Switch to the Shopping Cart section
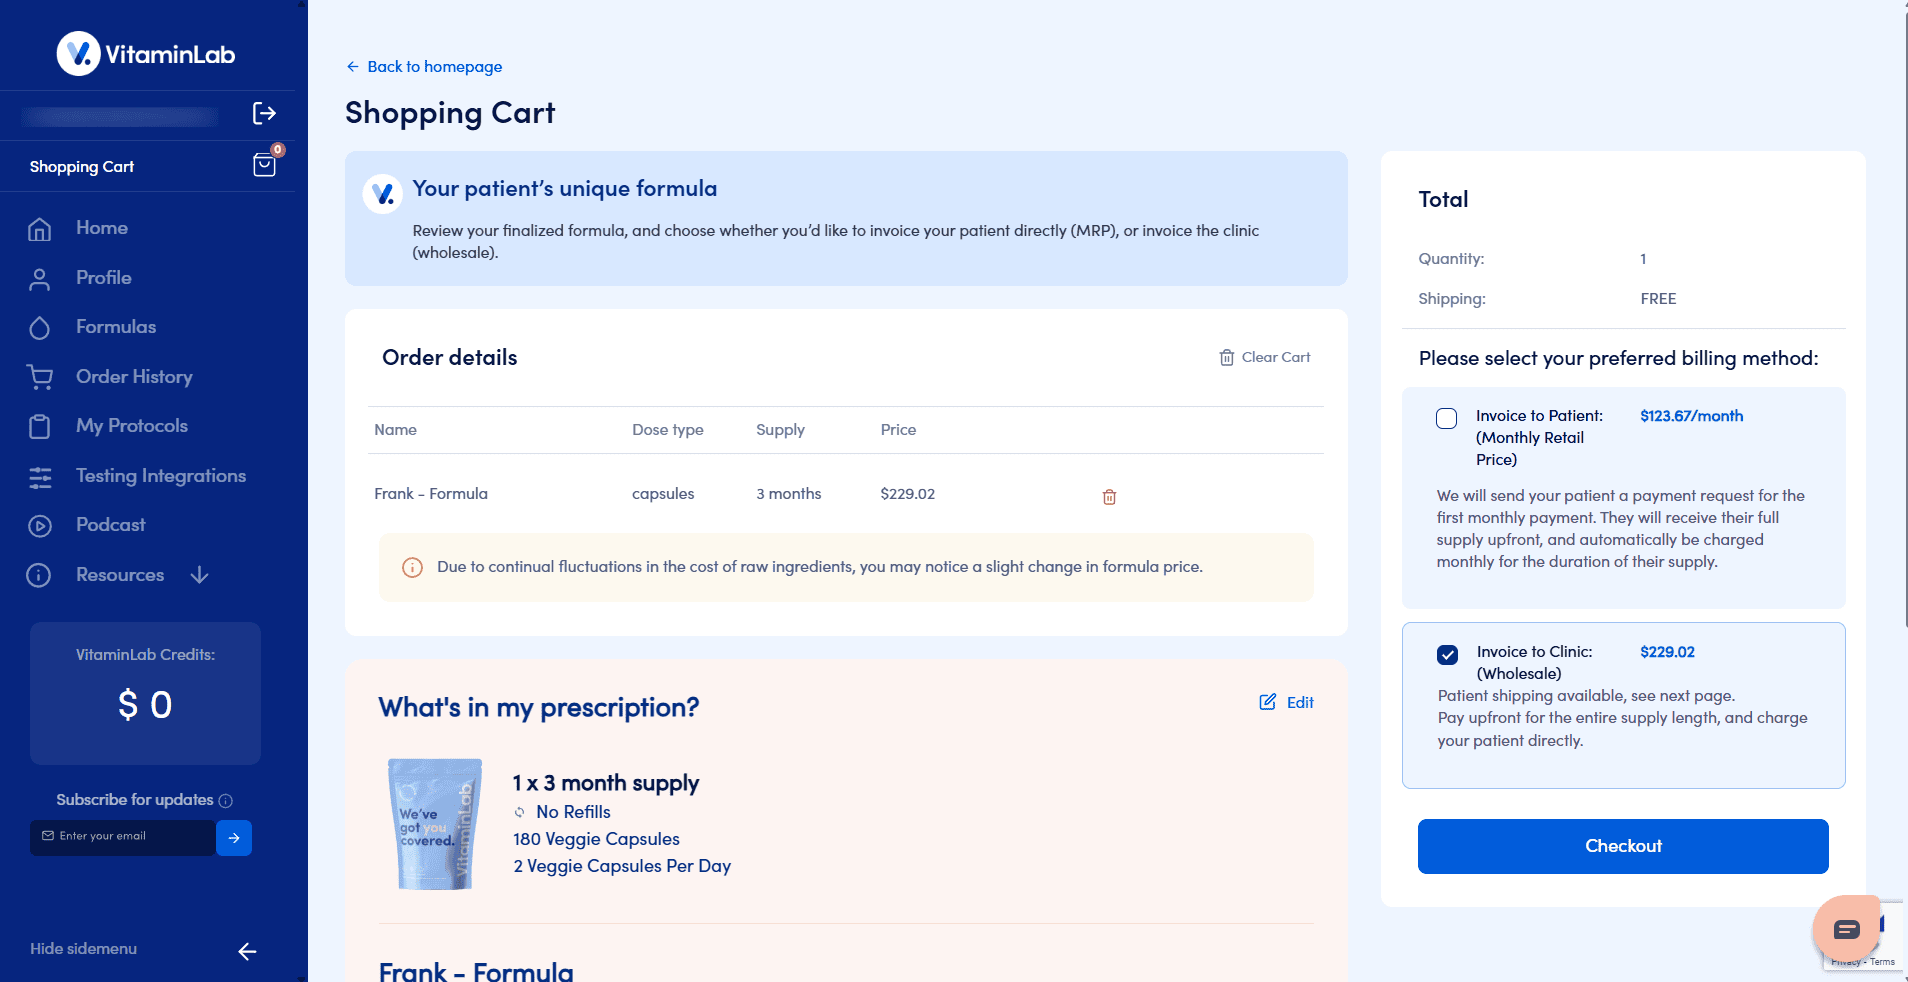Viewport: 1908px width, 982px height. [81, 166]
